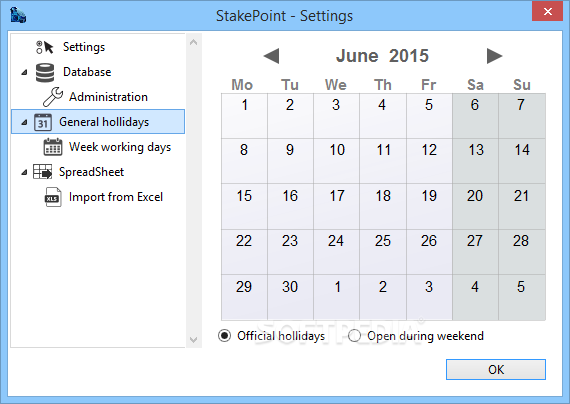
Task: Advance to the next month with the right arrow
Action: [x=494, y=56]
